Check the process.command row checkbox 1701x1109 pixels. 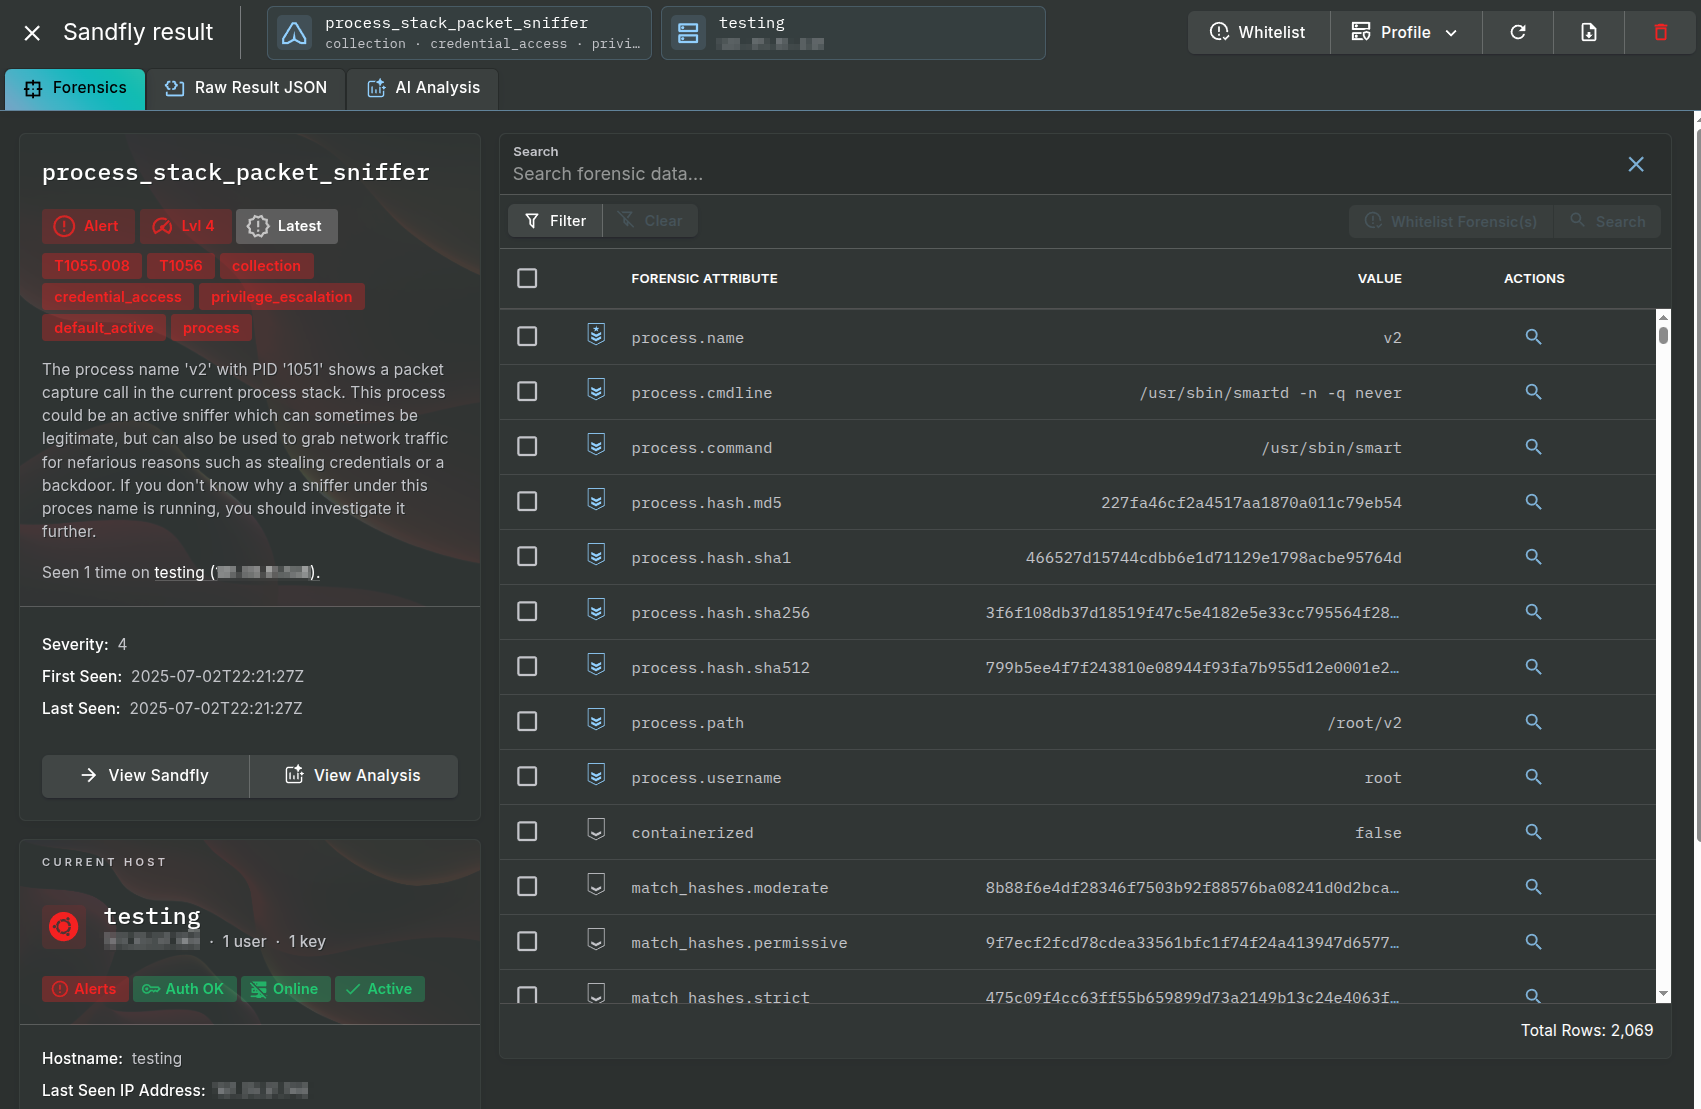(x=527, y=446)
